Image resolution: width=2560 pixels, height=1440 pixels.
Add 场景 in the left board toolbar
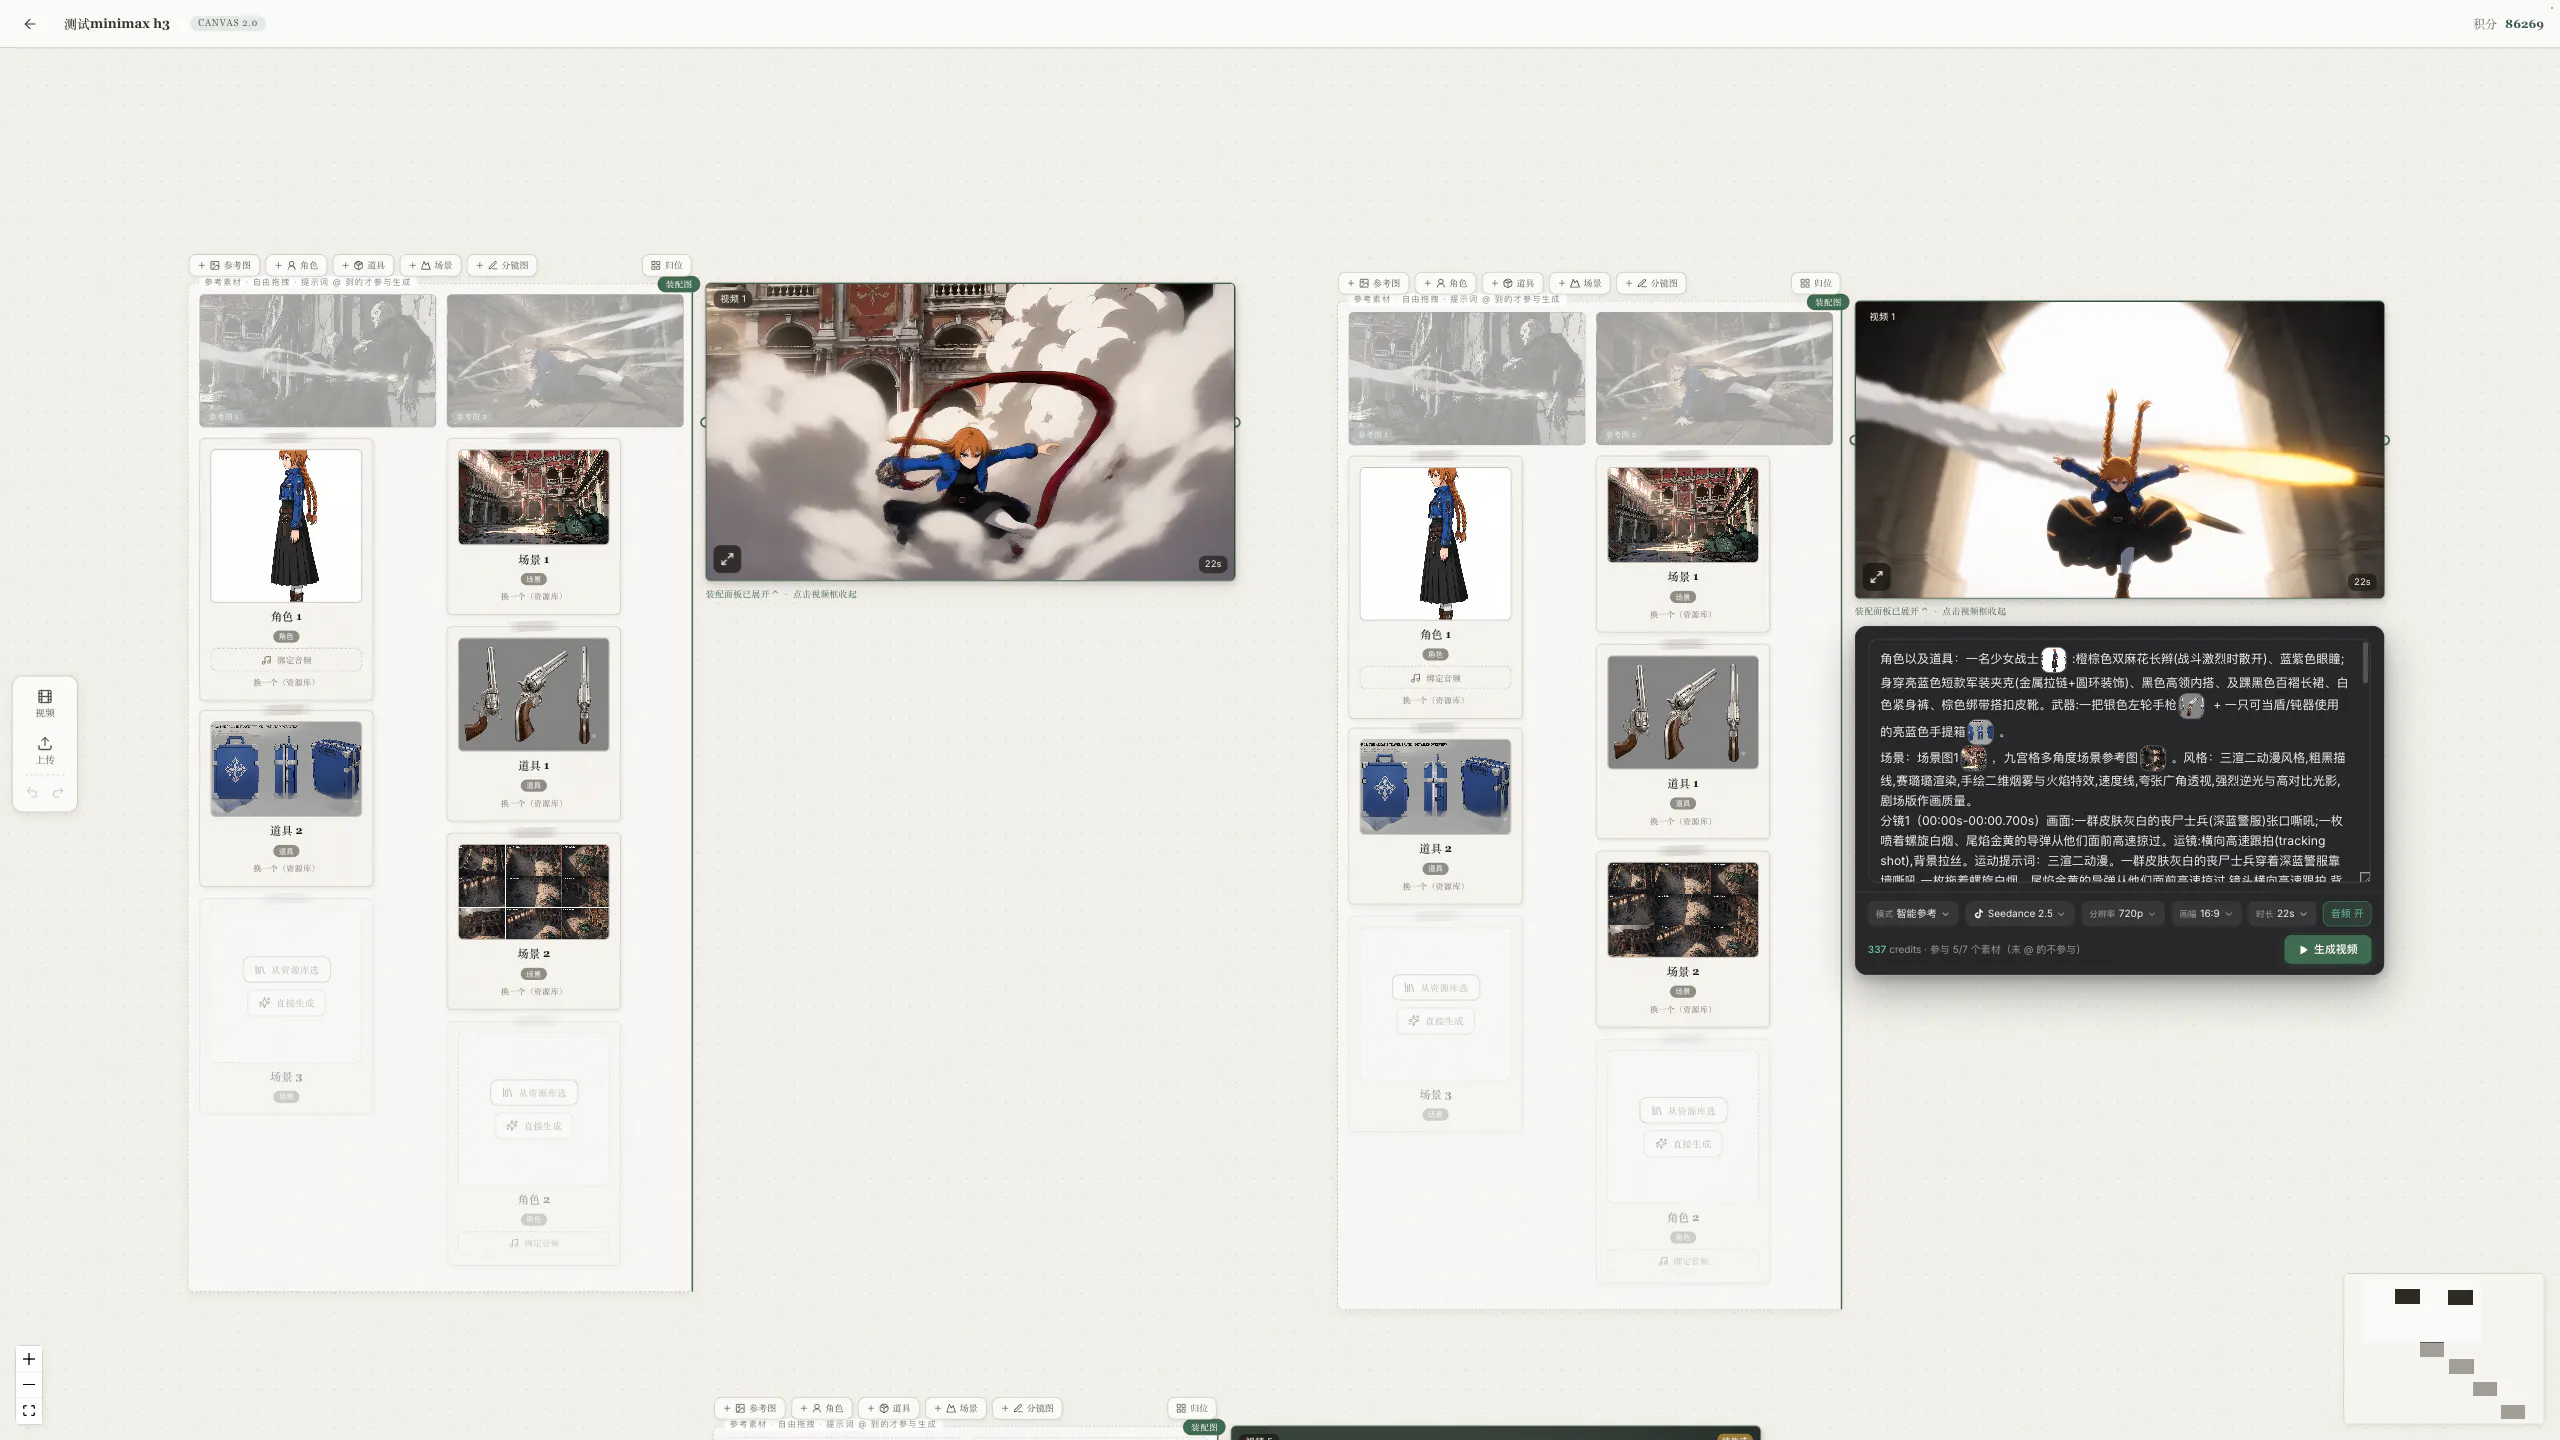tap(431, 265)
